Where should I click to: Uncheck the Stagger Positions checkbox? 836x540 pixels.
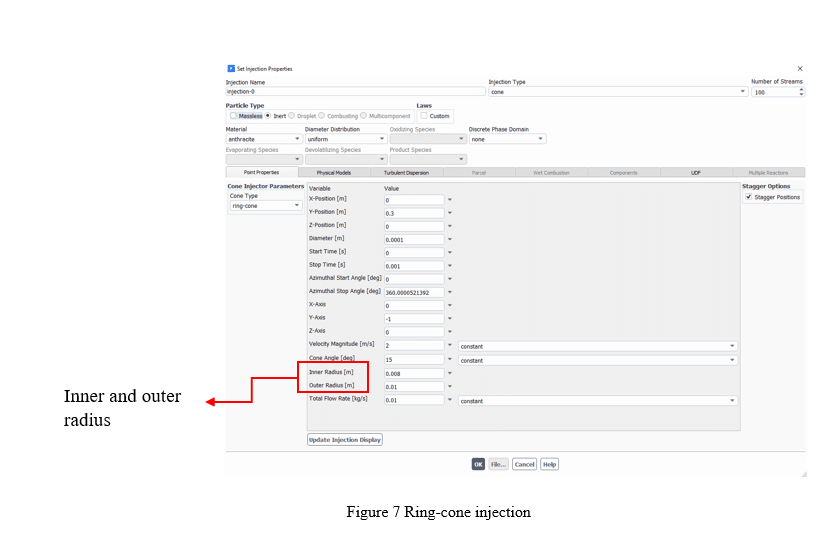pos(749,197)
